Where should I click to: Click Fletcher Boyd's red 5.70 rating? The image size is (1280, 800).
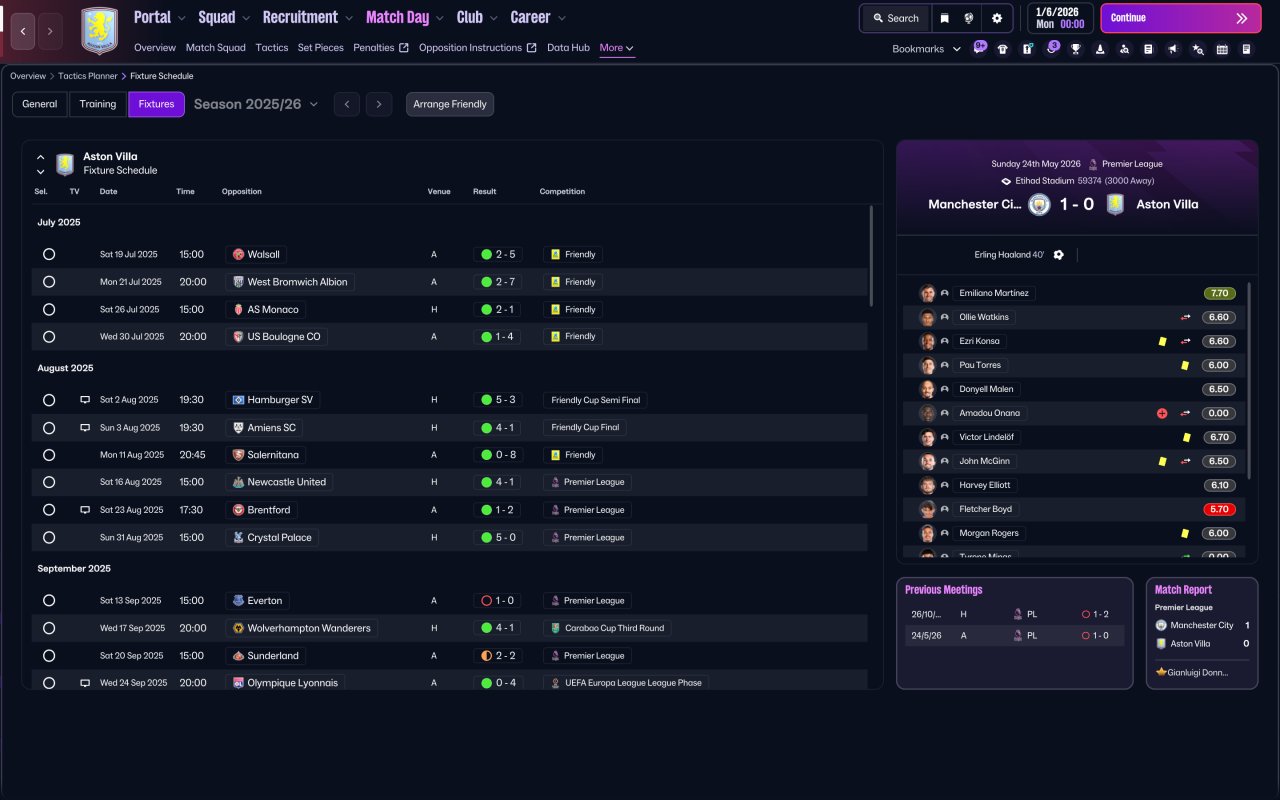click(x=1220, y=509)
